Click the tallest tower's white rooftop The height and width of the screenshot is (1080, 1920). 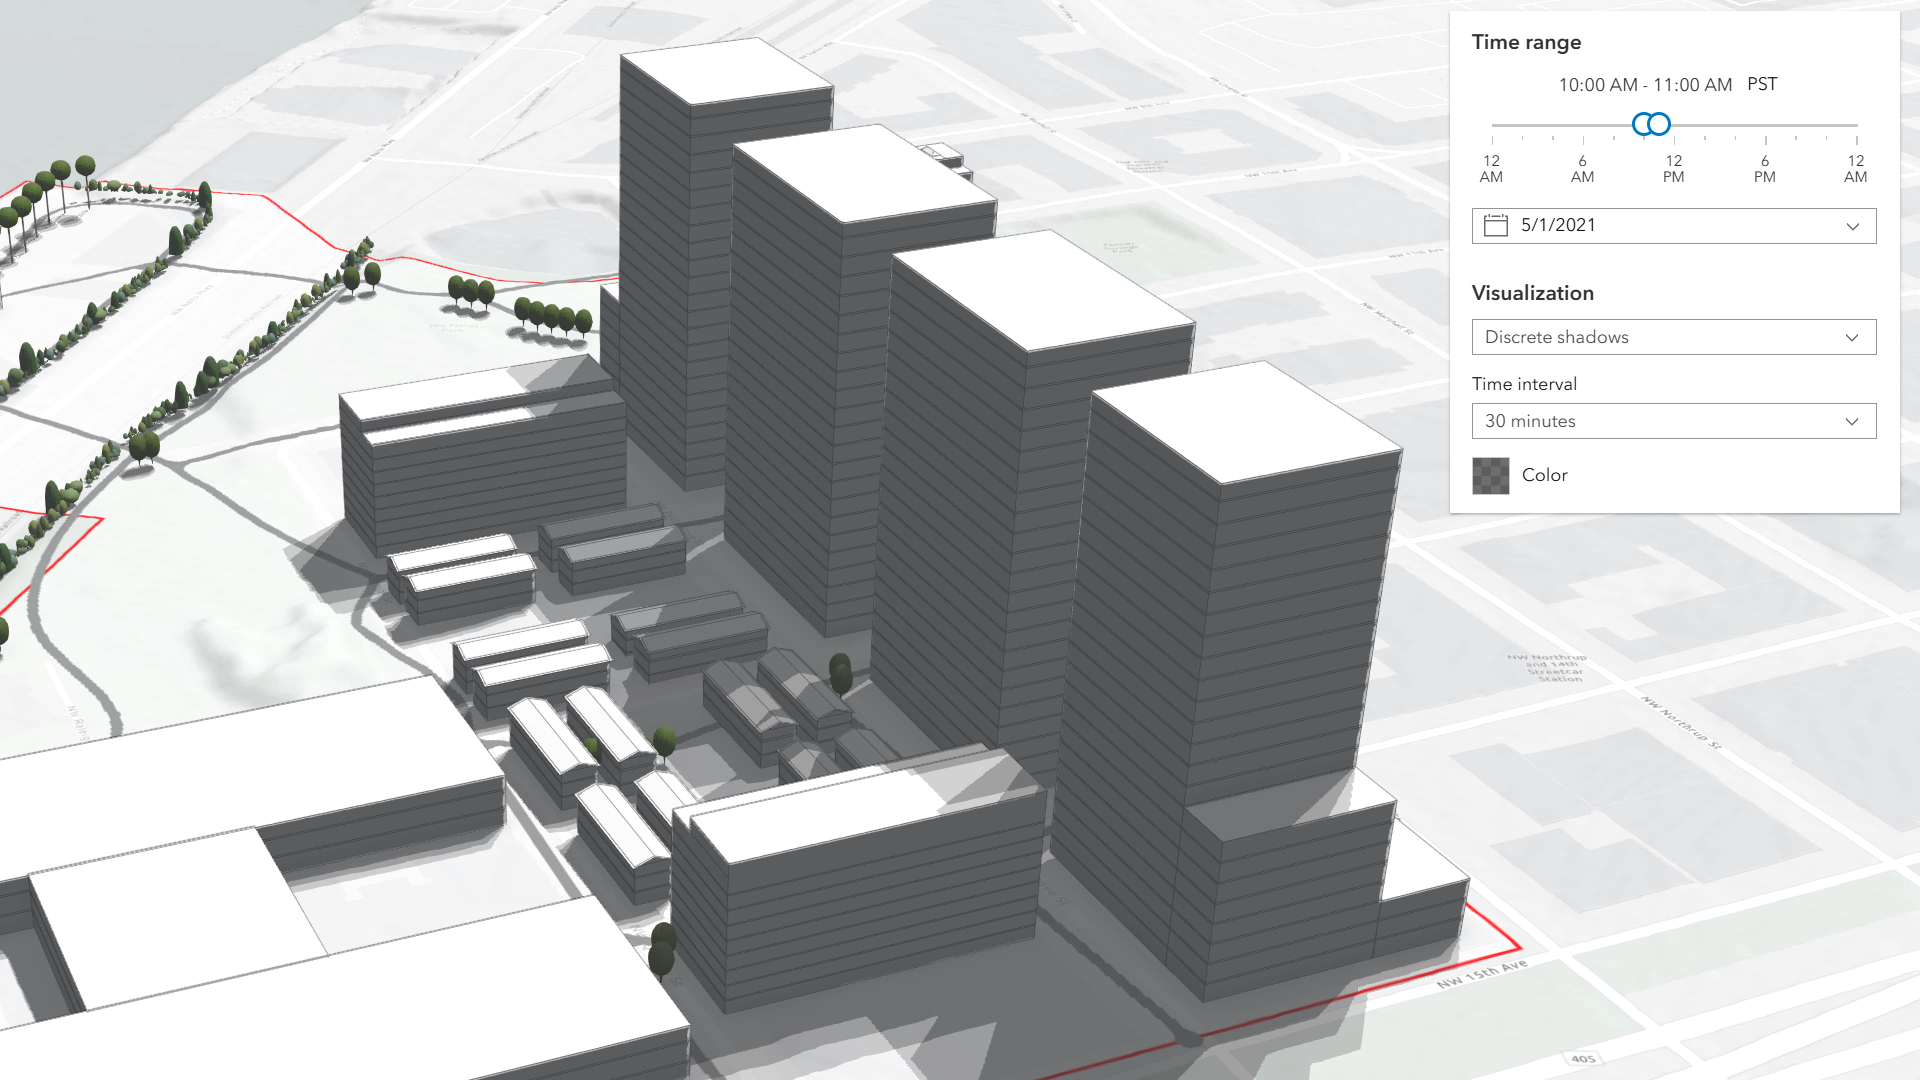pyautogui.click(x=727, y=70)
